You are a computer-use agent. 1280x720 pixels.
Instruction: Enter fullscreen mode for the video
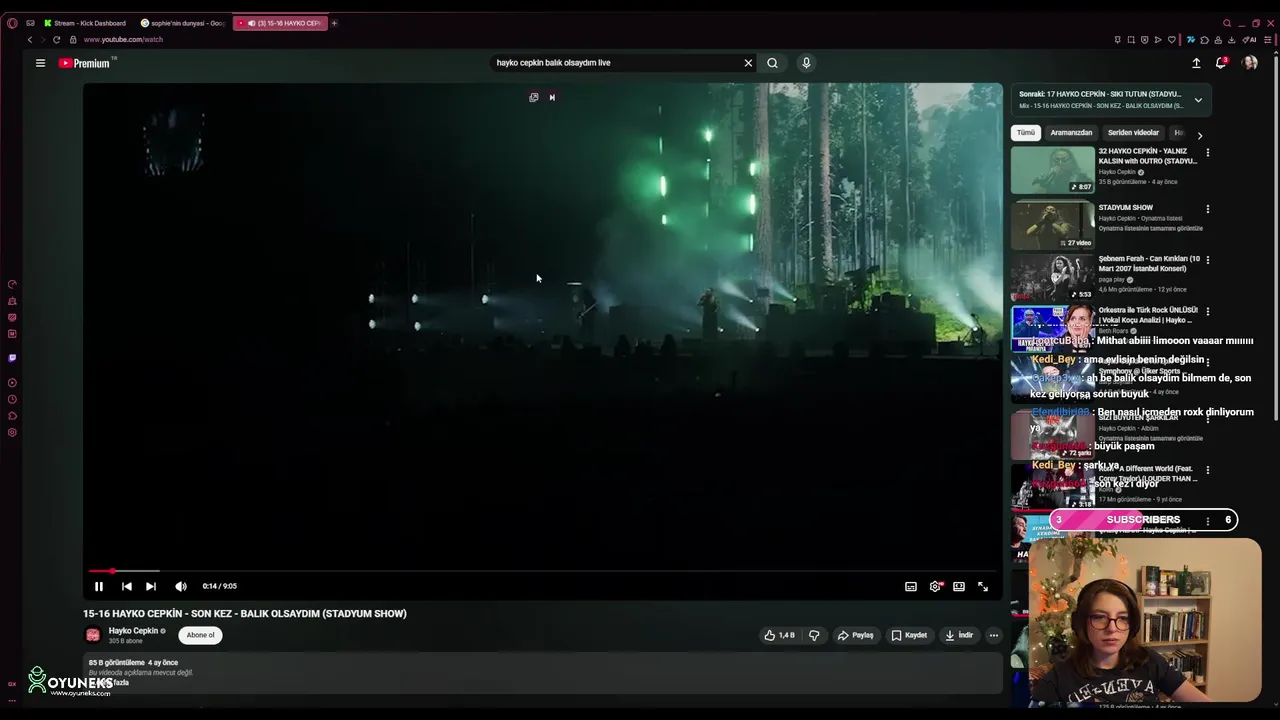pos(983,587)
